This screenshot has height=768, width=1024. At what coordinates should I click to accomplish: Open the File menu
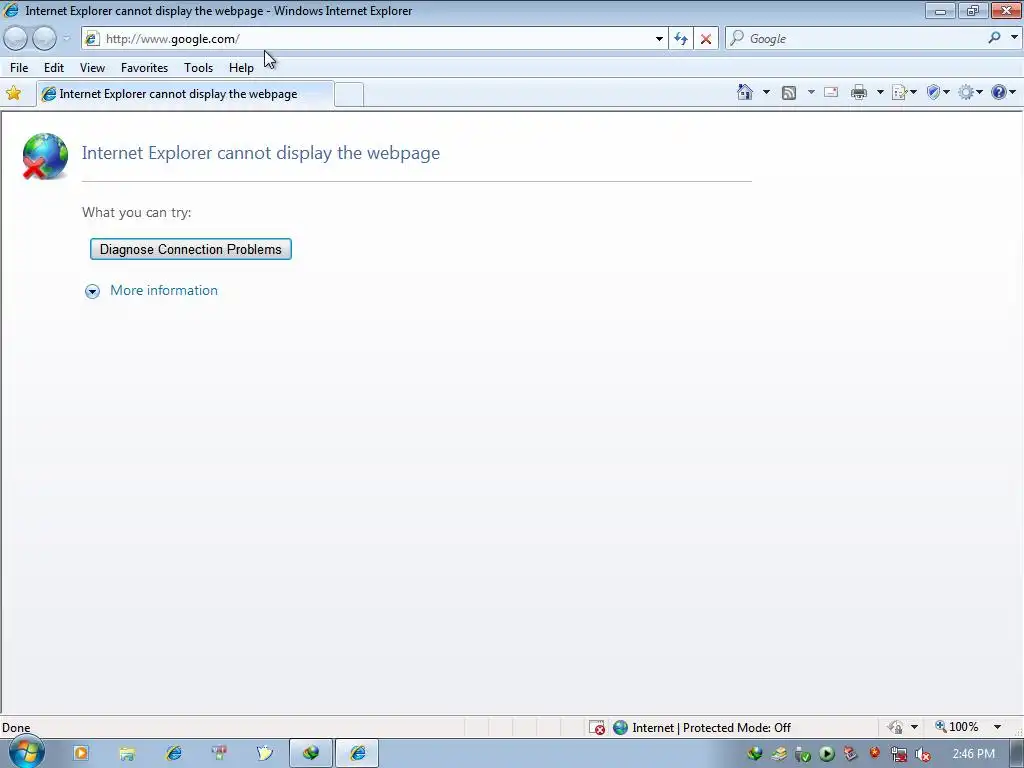coord(19,67)
